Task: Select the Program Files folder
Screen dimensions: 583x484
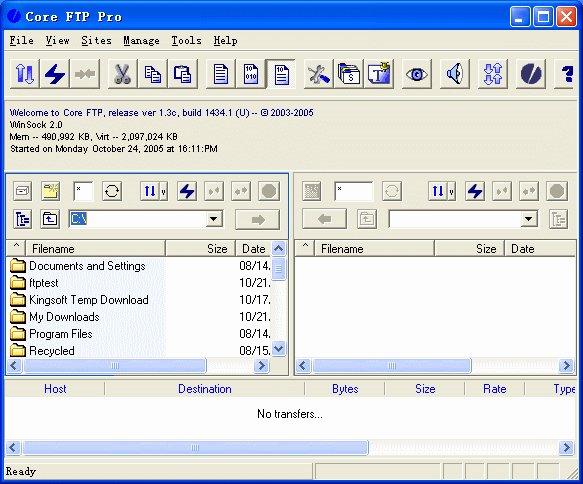Action: tap(61, 334)
